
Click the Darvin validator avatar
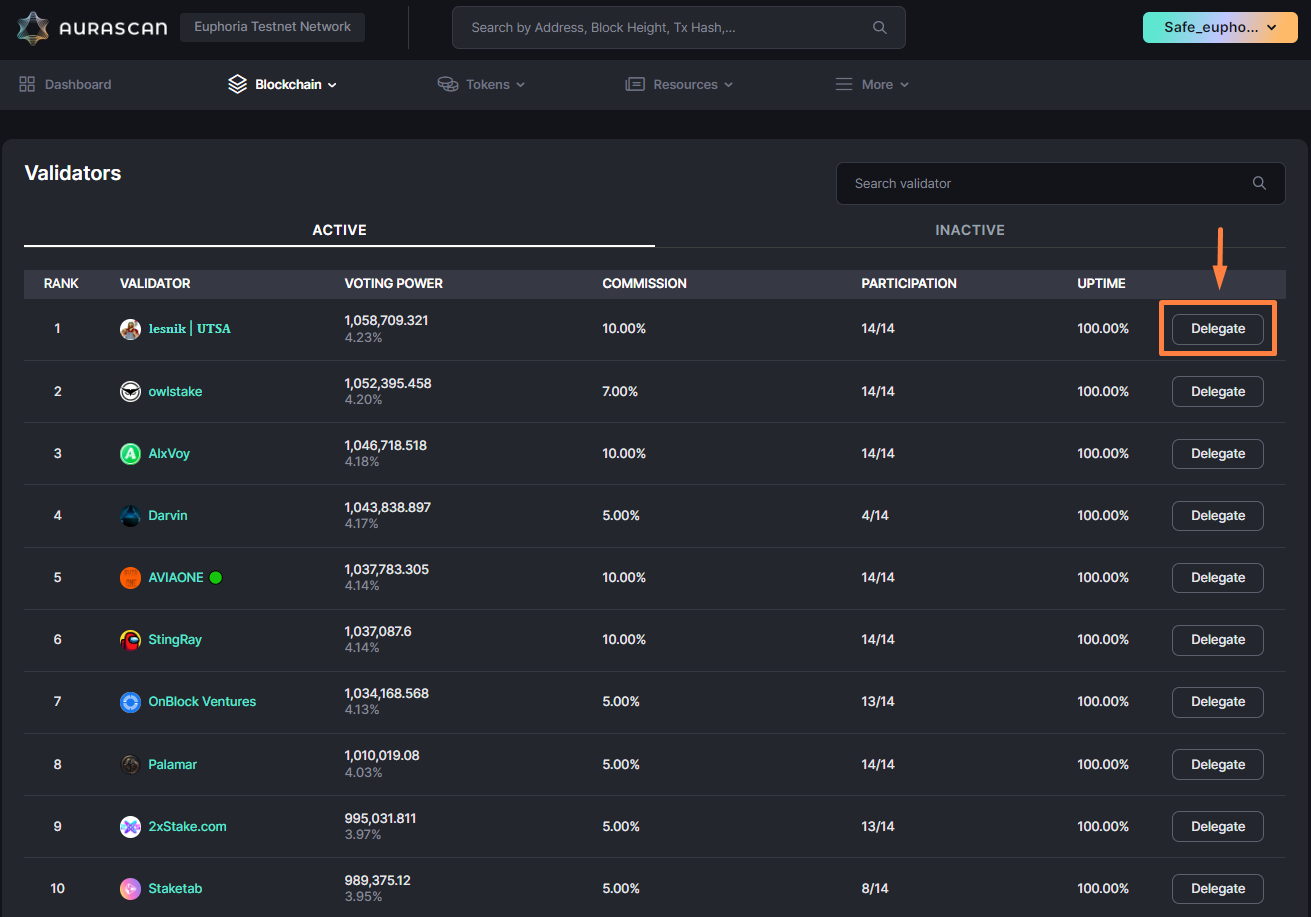click(x=130, y=516)
